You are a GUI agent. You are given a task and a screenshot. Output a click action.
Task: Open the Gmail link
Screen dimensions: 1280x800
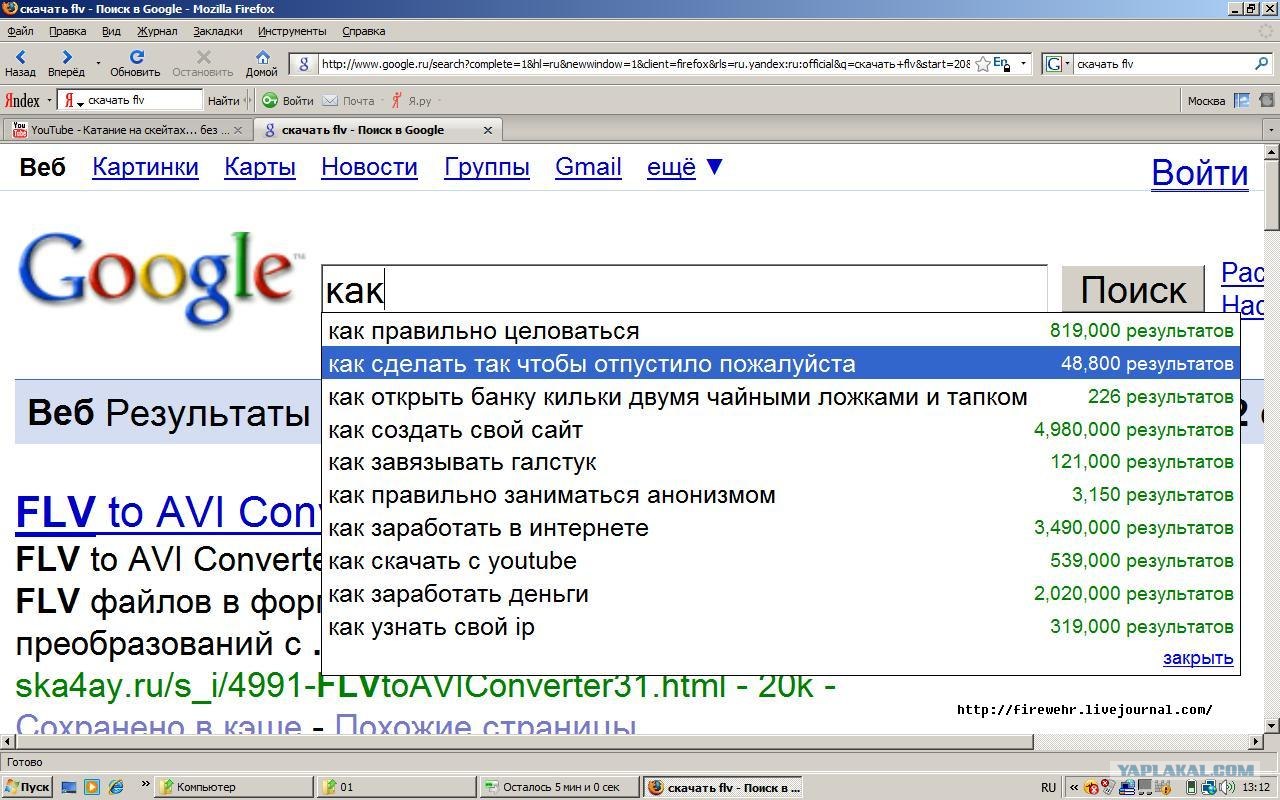(x=588, y=167)
